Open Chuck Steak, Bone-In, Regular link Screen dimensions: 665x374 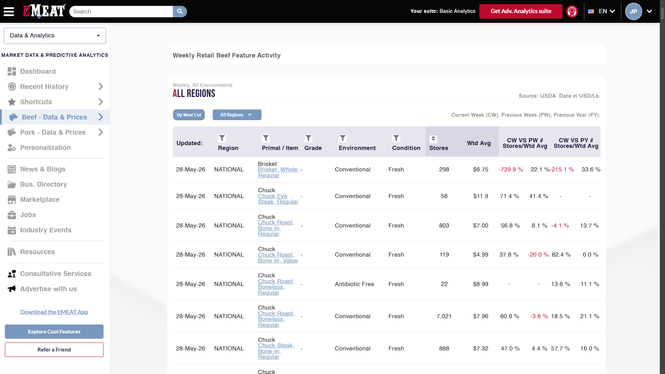pyautogui.click(x=276, y=351)
